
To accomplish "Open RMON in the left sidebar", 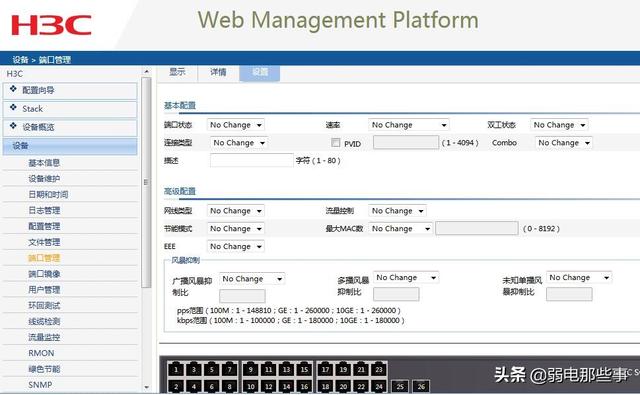I will coord(41,353).
